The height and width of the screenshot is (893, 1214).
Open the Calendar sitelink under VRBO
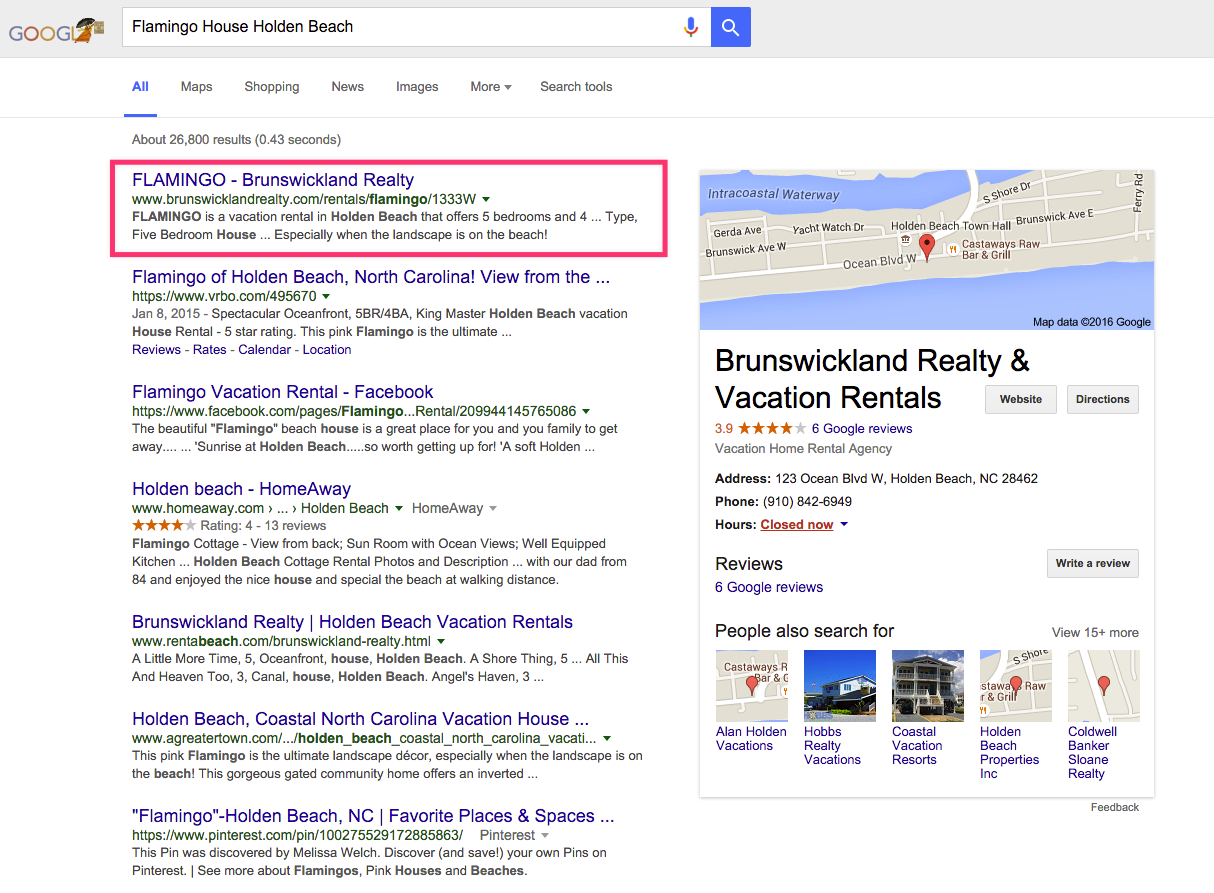click(x=265, y=350)
